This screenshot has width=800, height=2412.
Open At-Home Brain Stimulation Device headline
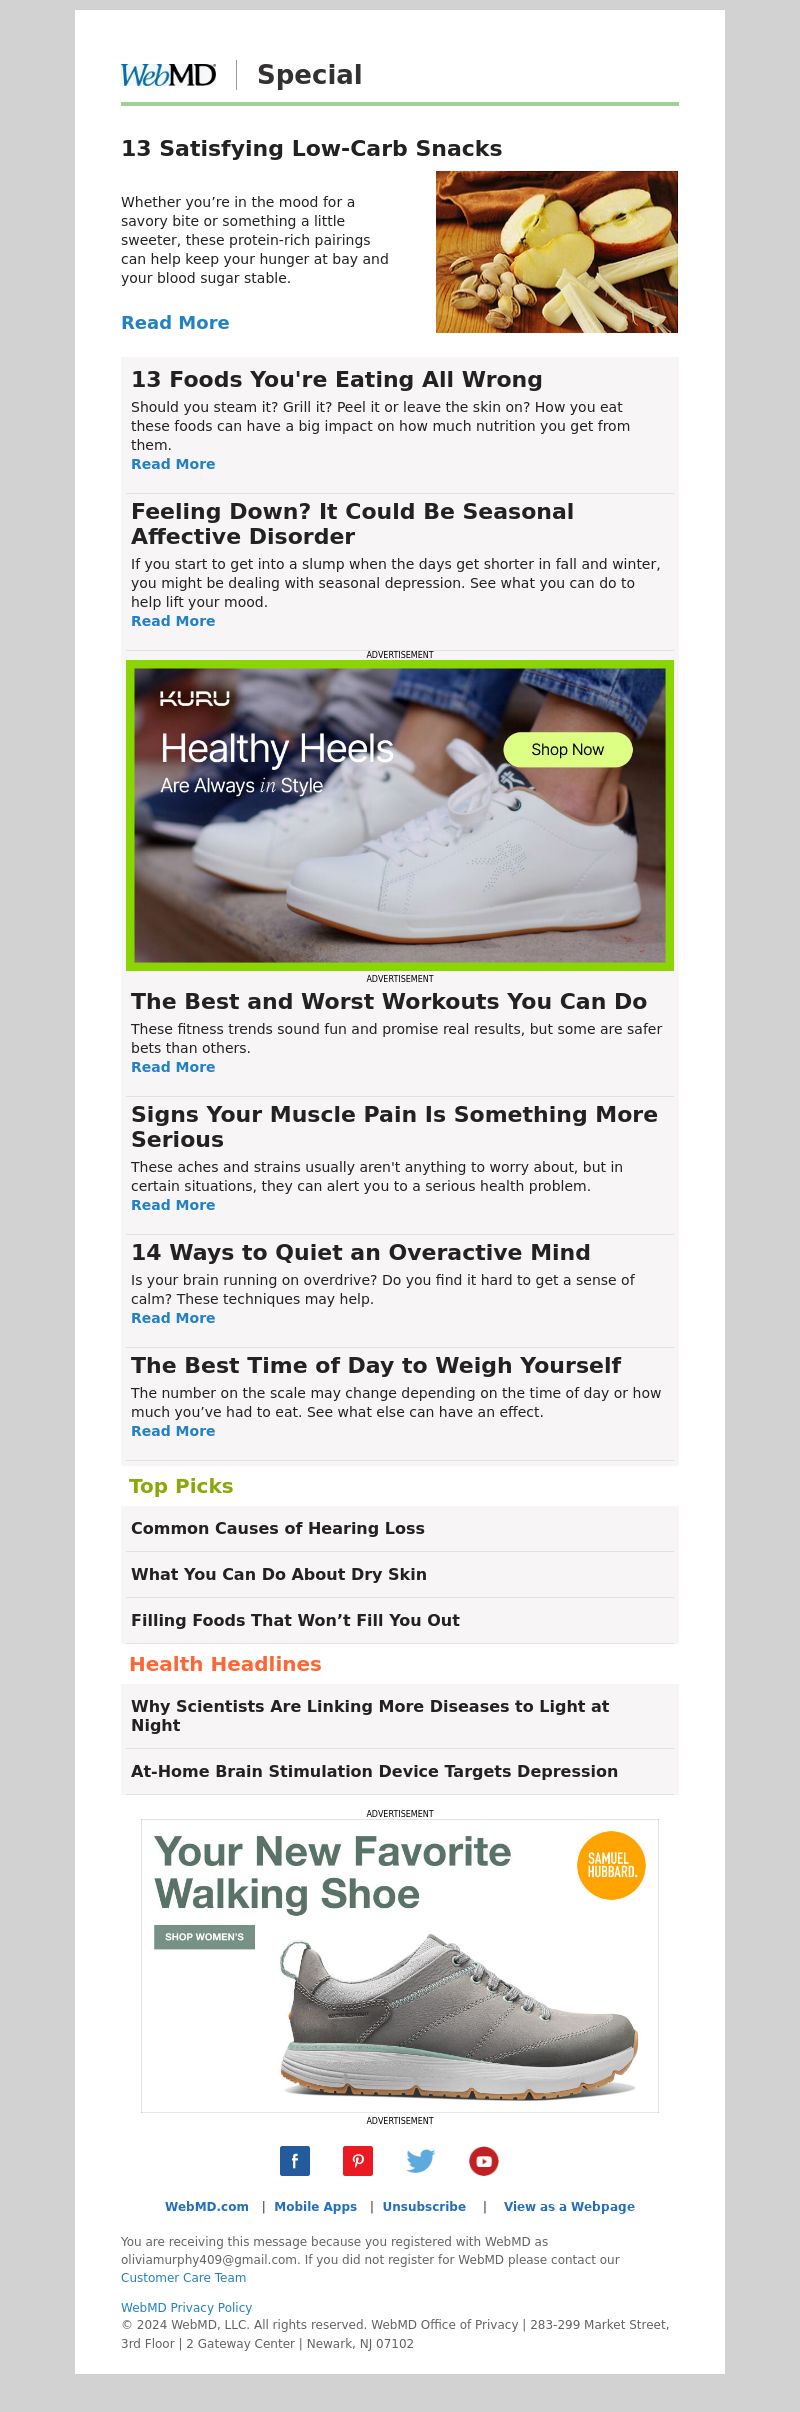coord(374,1771)
